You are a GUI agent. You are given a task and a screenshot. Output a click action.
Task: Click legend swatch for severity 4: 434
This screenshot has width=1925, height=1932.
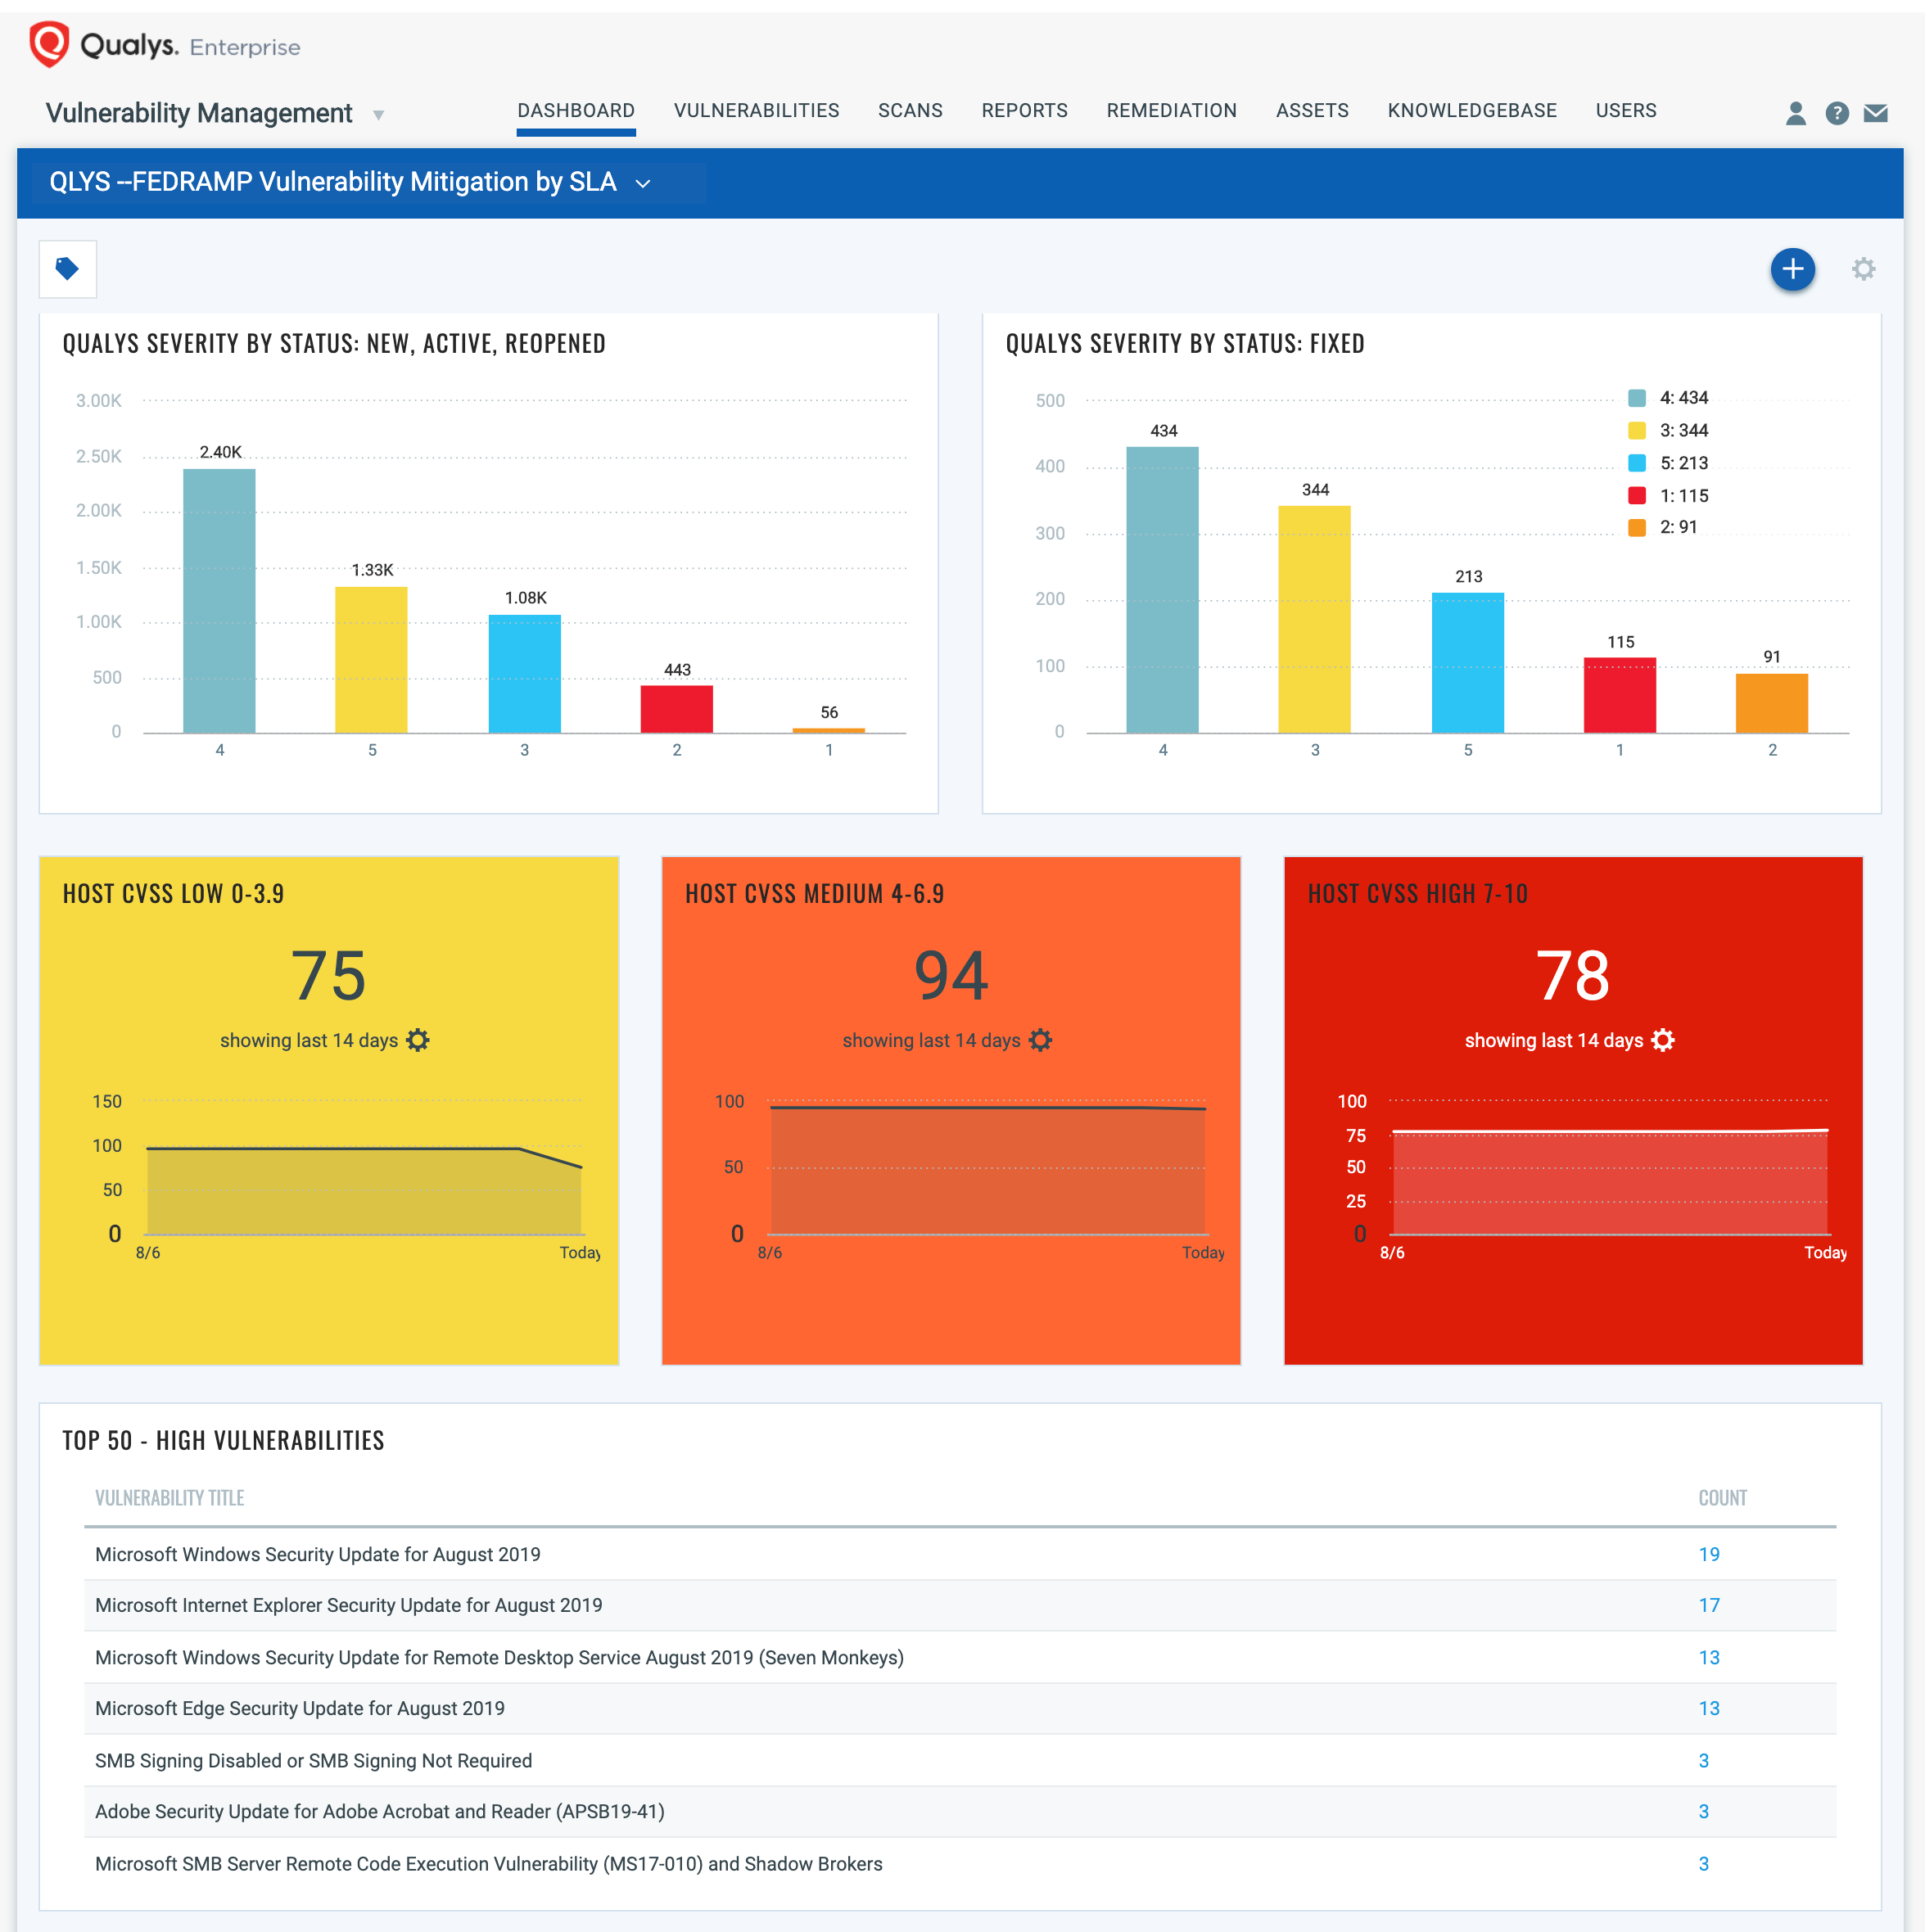(1637, 398)
